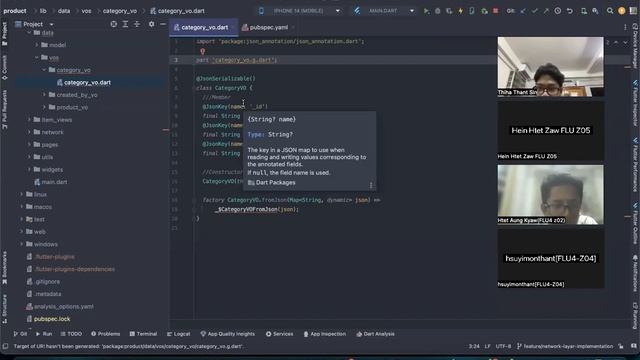Stop the running app with red square
The height and width of the screenshot is (360, 640).
496,11
